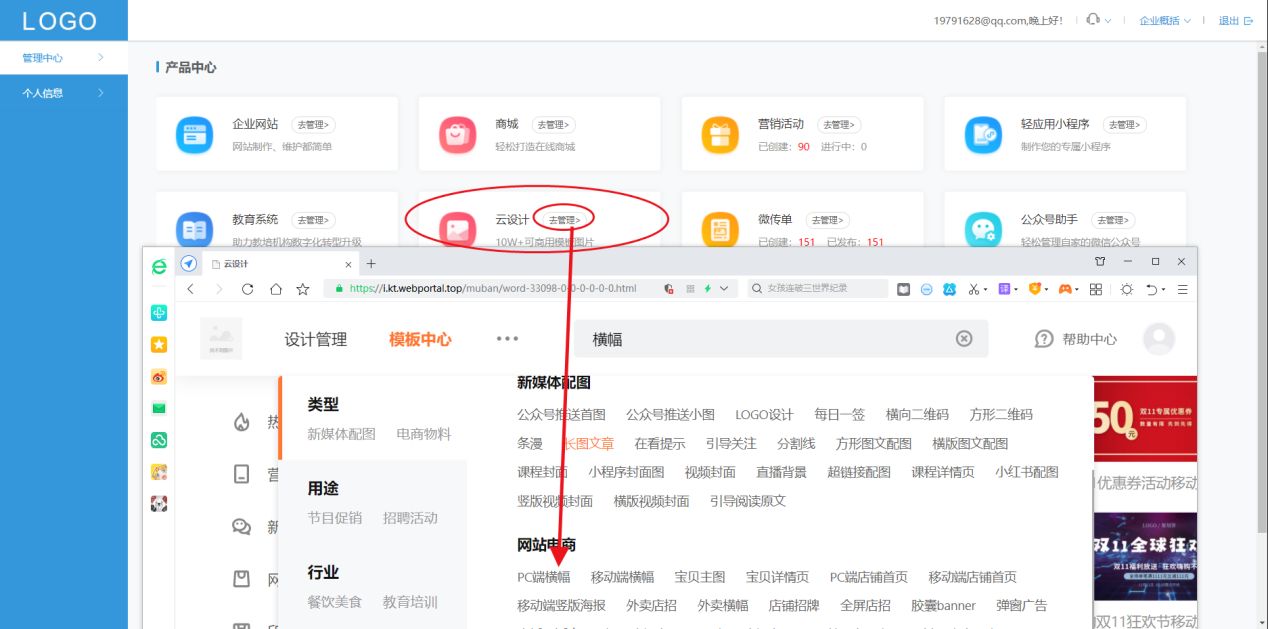Click 去管理 for 营销活动
The image size is (1268, 629).
(839, 125)
